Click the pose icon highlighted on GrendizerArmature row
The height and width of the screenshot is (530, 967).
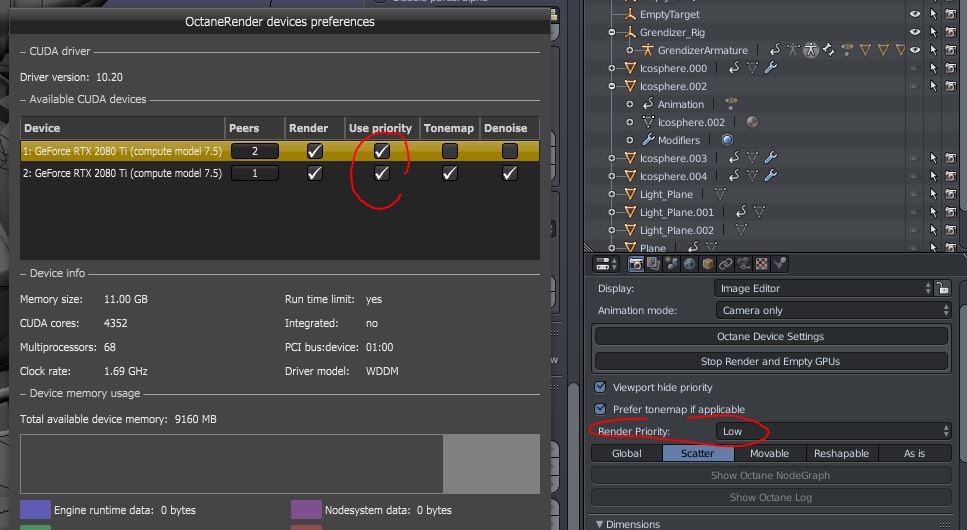click(811, 50)
